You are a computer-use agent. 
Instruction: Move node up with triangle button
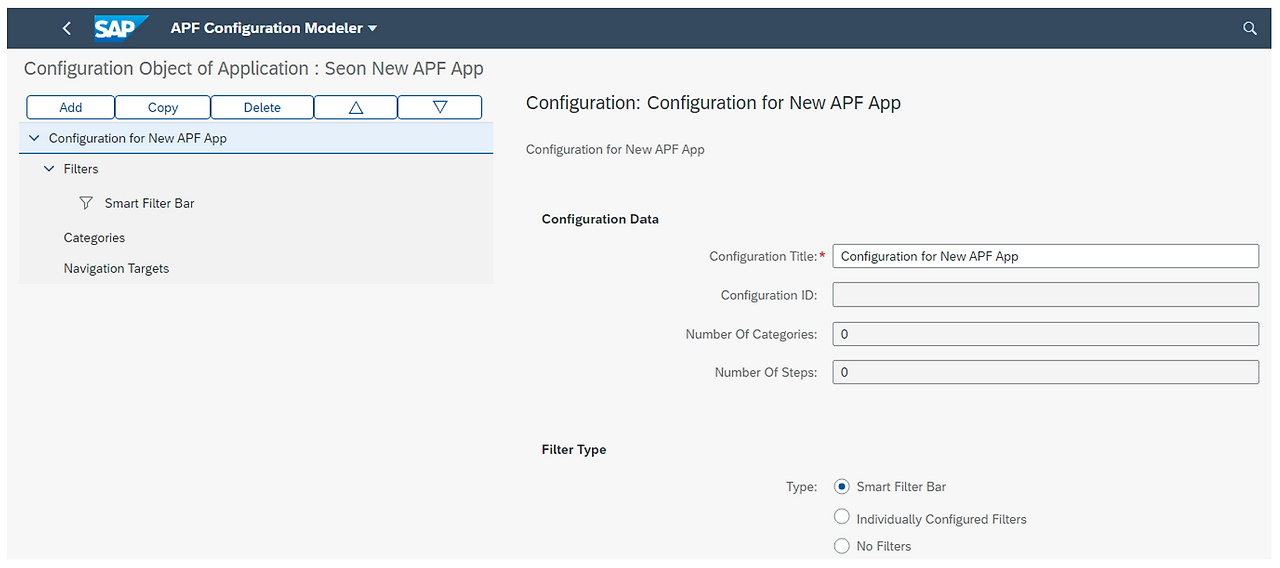coord(356,107)
